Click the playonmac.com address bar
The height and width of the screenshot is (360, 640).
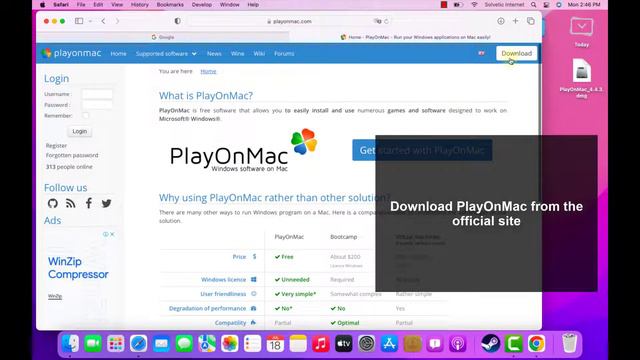(x=289, y=21)
